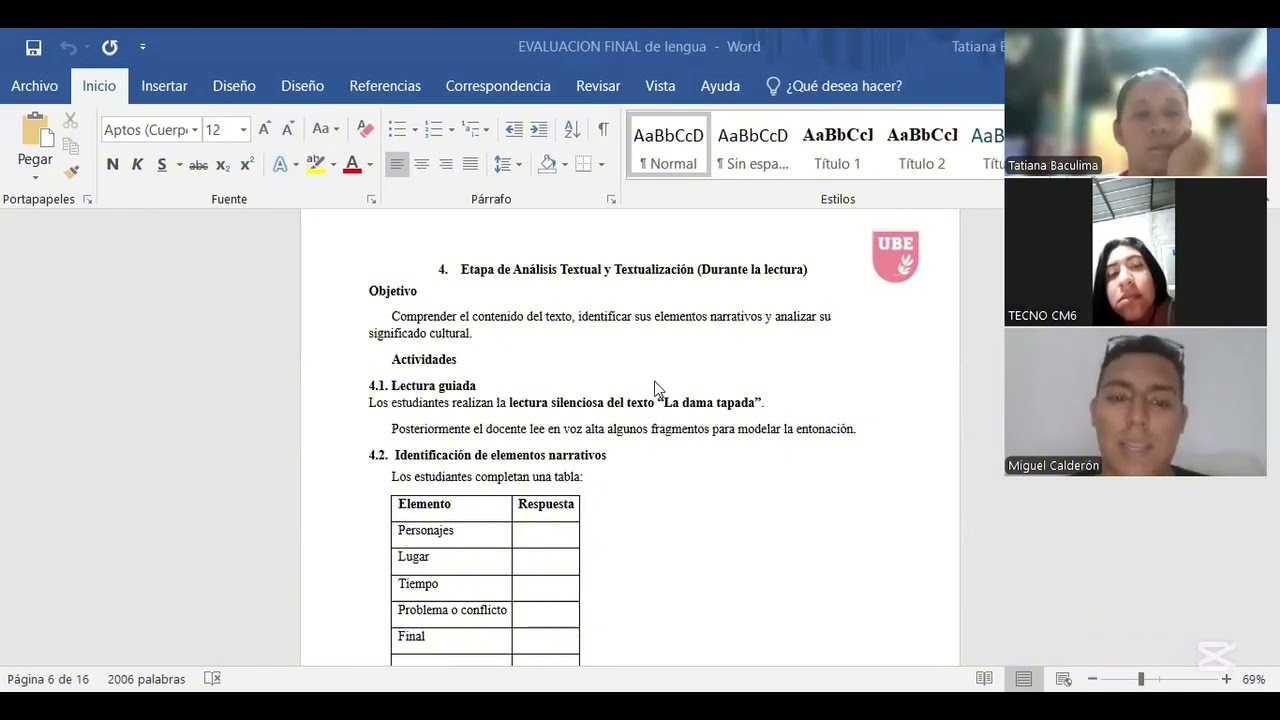Decrease font size with the smaller A
This screenshot has width=1280, height=720.
click(288, 129)
